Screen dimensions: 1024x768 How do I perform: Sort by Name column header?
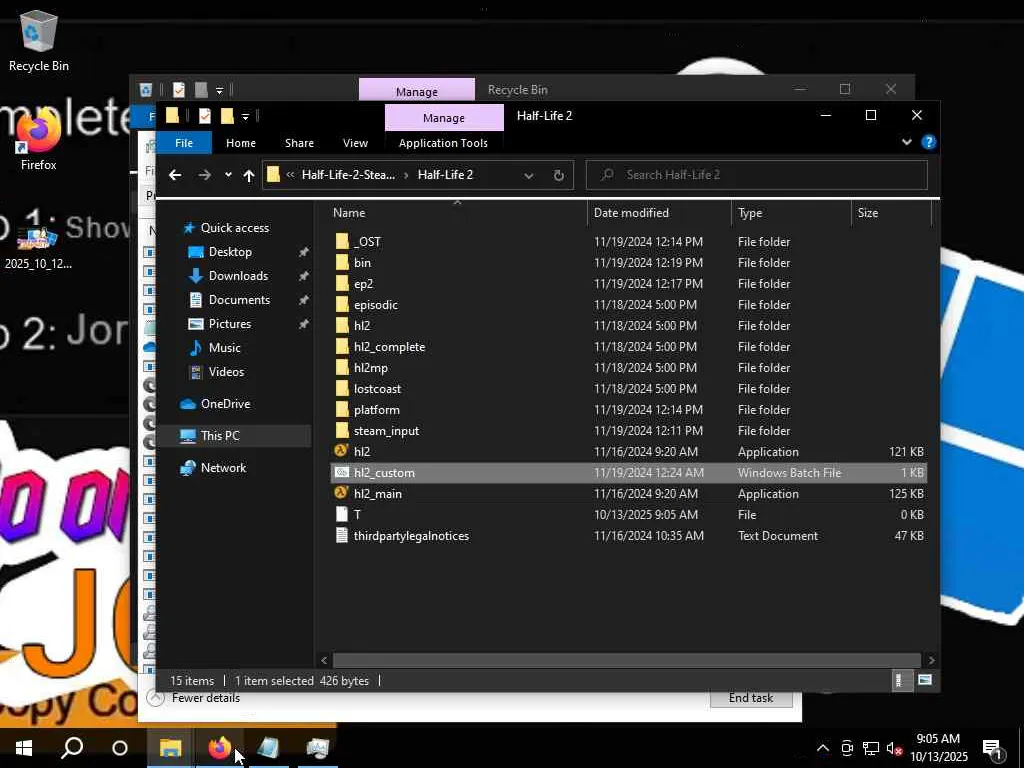(457, 213)
